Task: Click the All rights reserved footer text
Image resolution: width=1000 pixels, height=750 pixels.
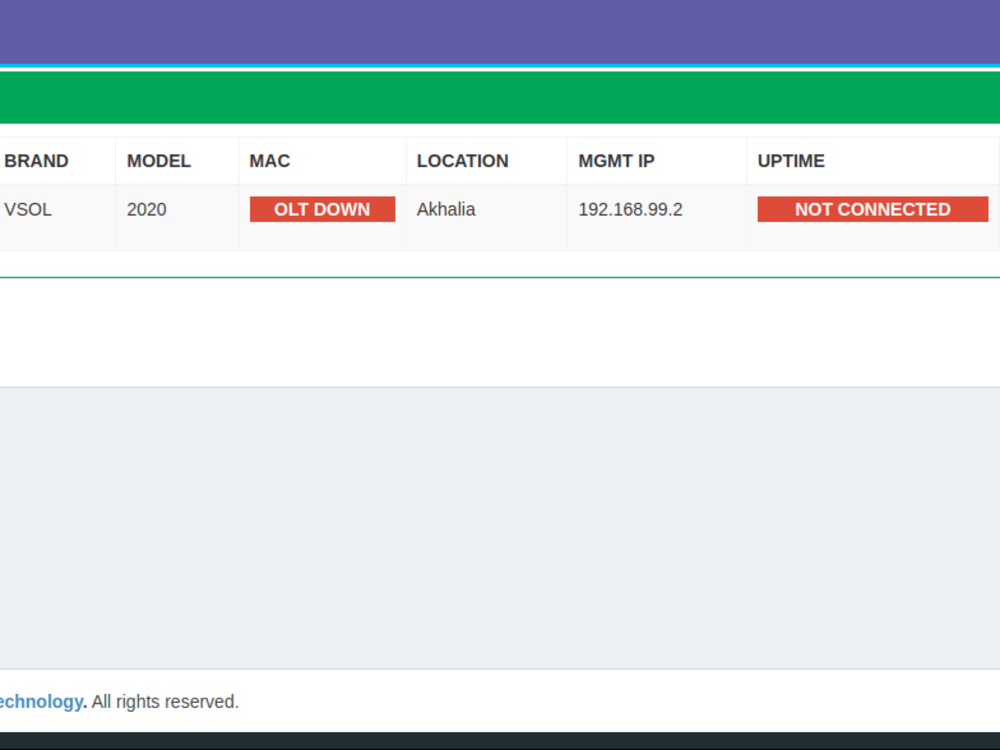Action: pyautogui.click(x=163, y=701)
